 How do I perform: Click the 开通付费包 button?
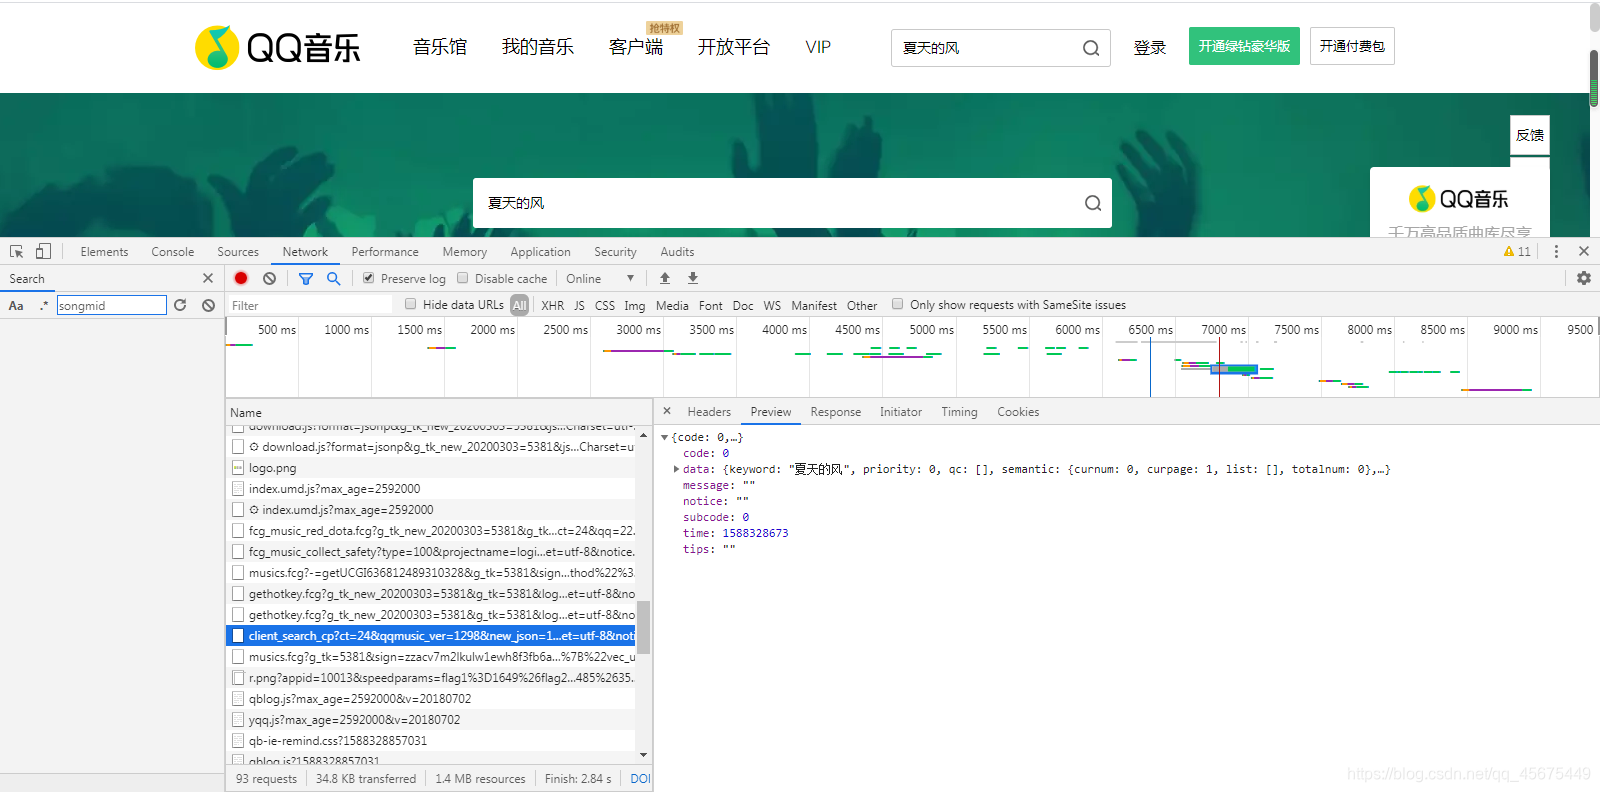click(x=1352, y=46)
